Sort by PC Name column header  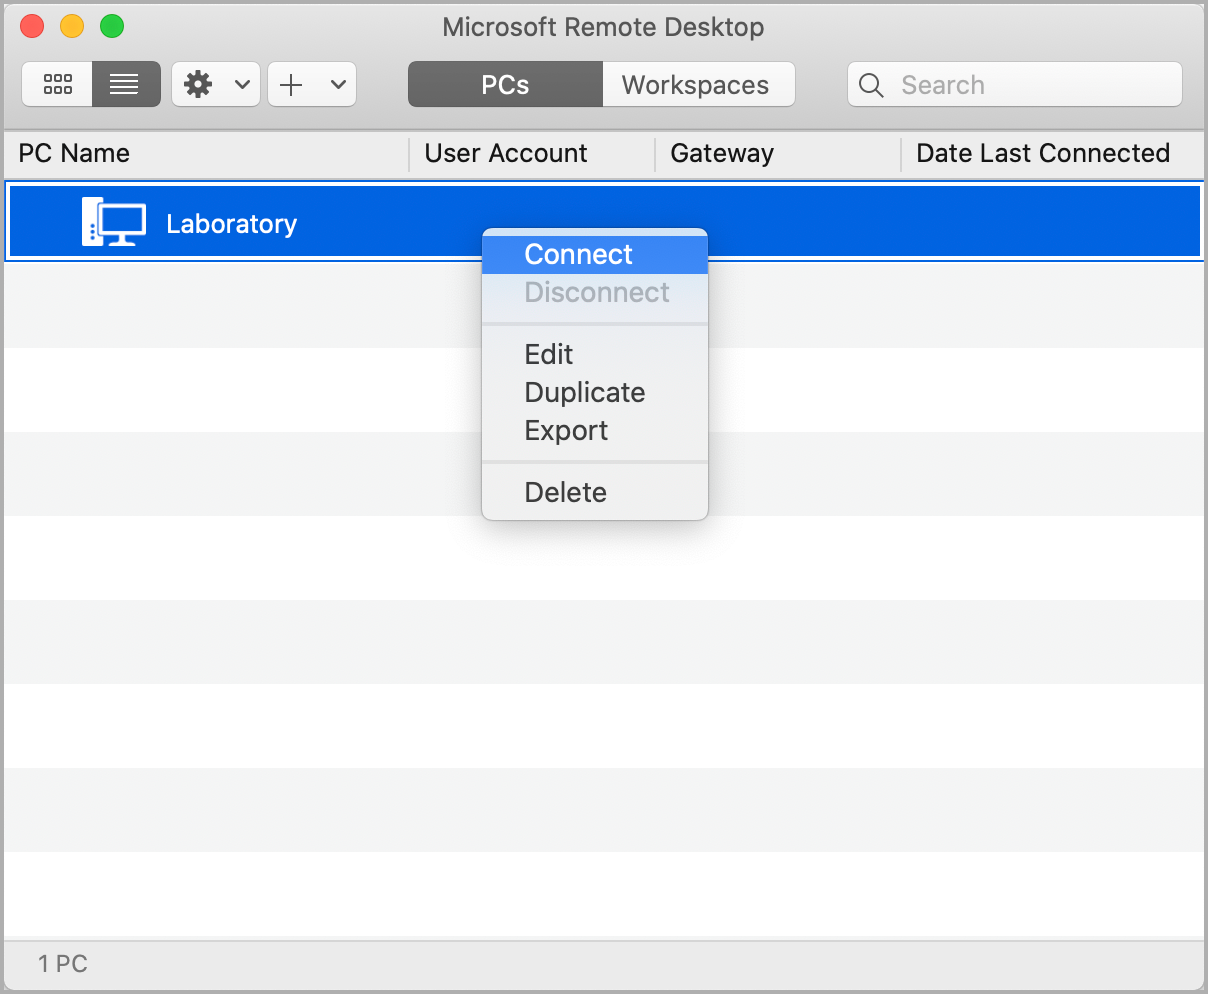75,153
